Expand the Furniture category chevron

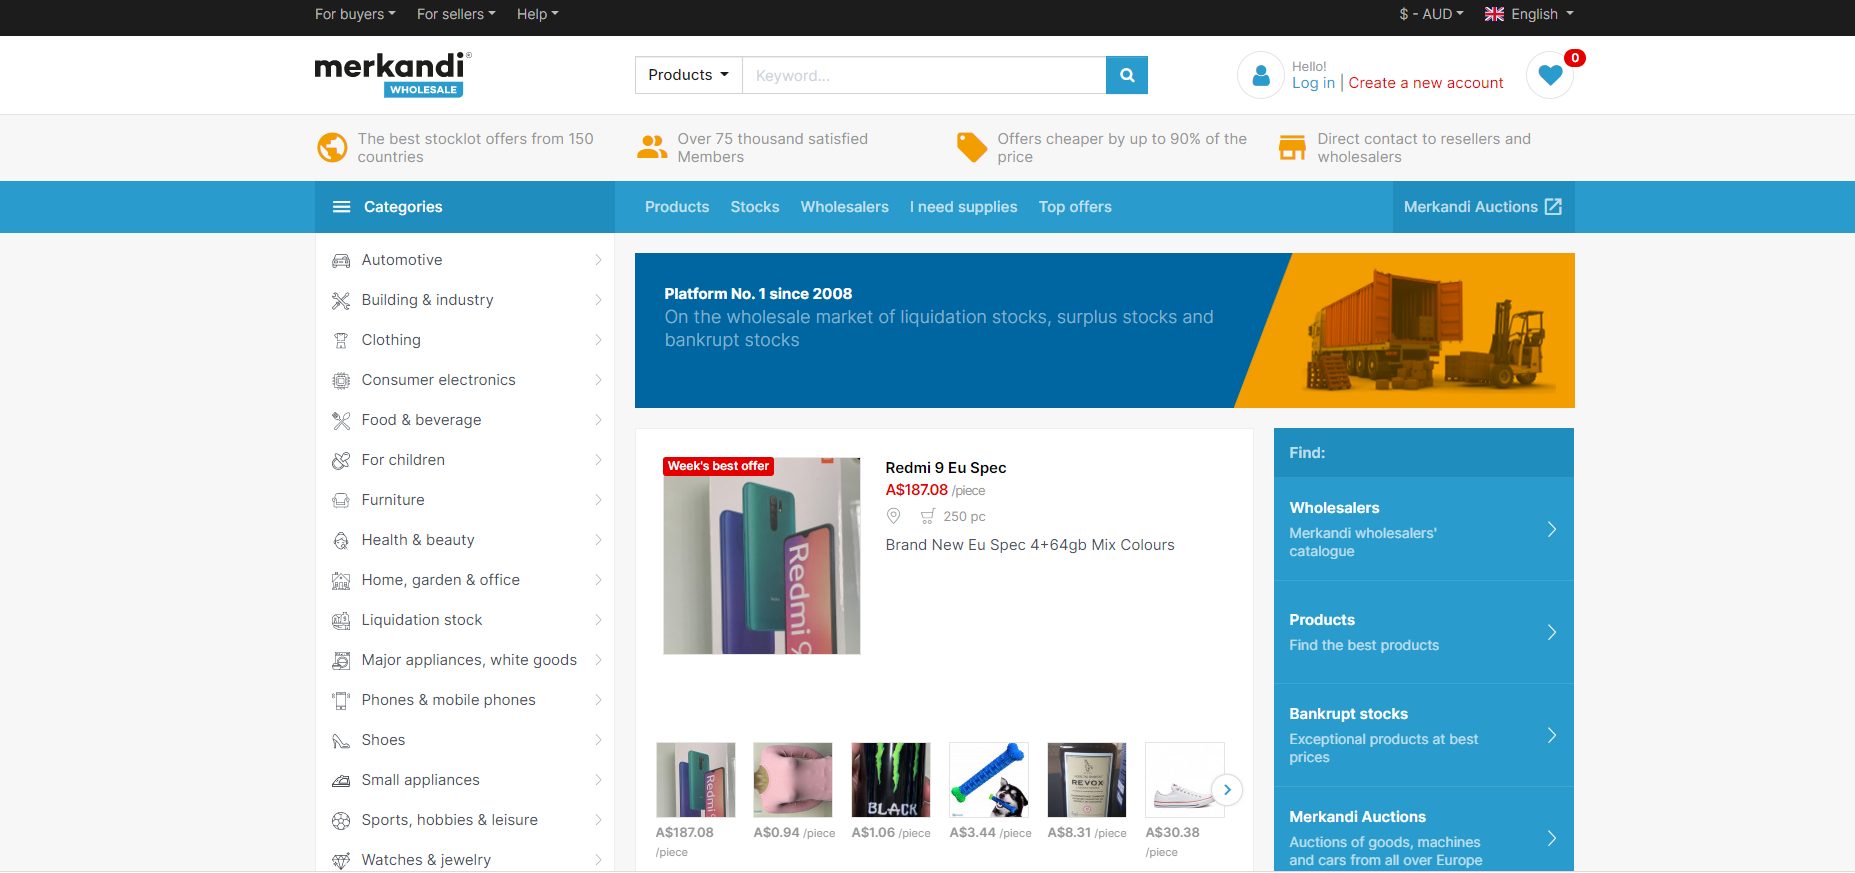point(598,500)
